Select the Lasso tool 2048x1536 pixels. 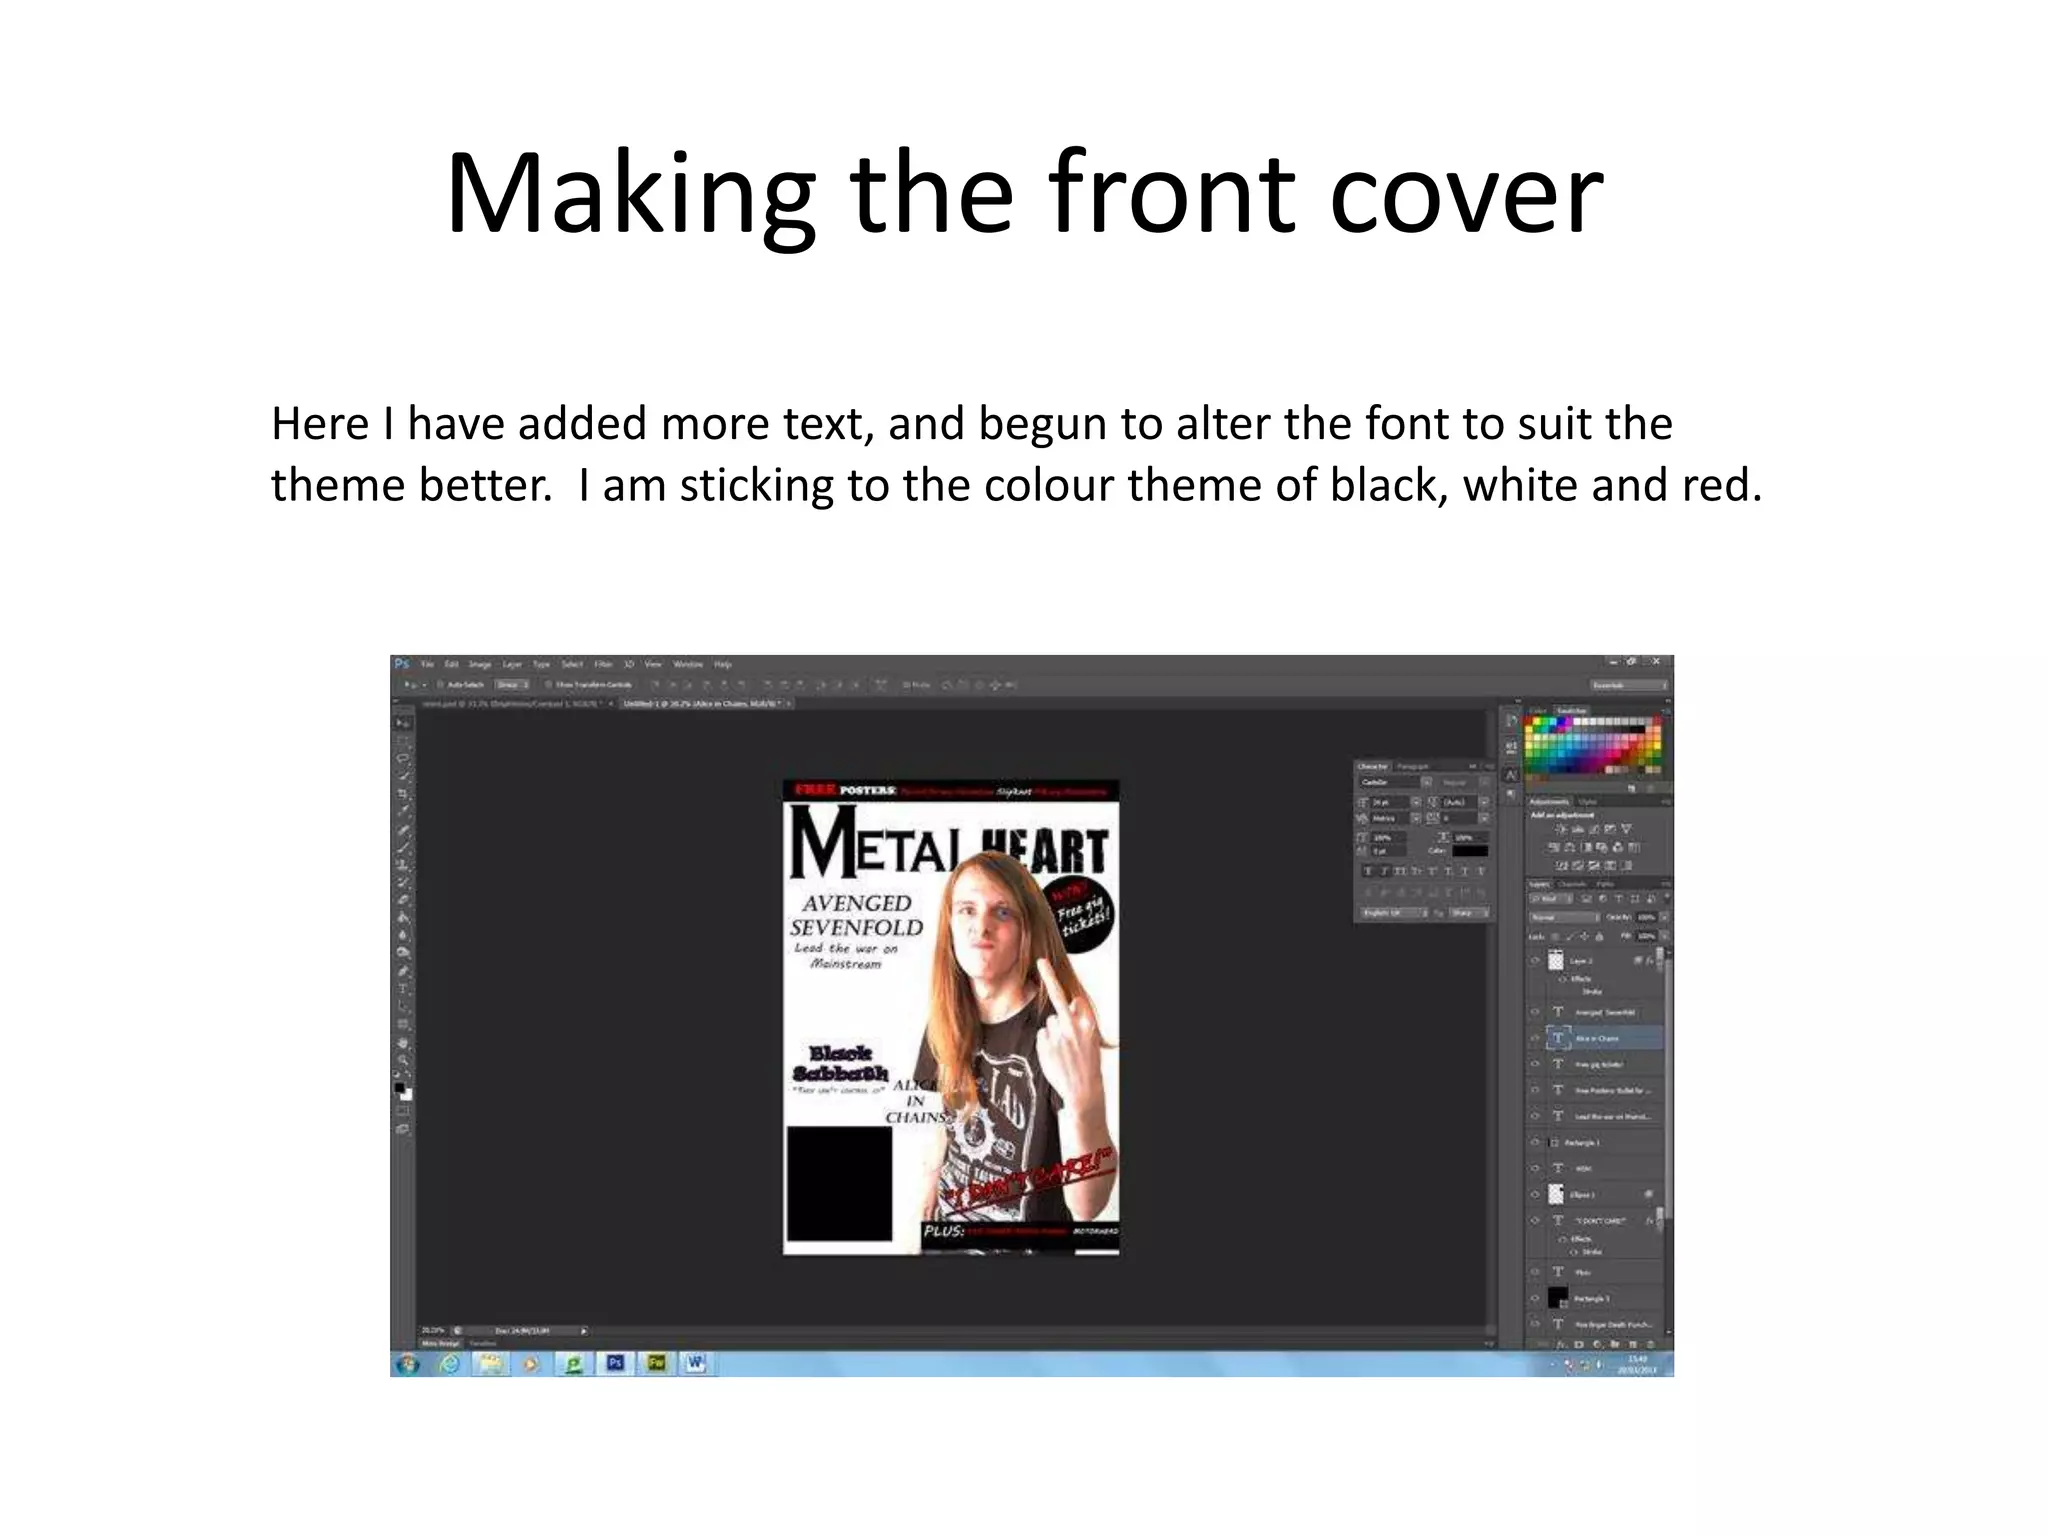click(402, 759)
